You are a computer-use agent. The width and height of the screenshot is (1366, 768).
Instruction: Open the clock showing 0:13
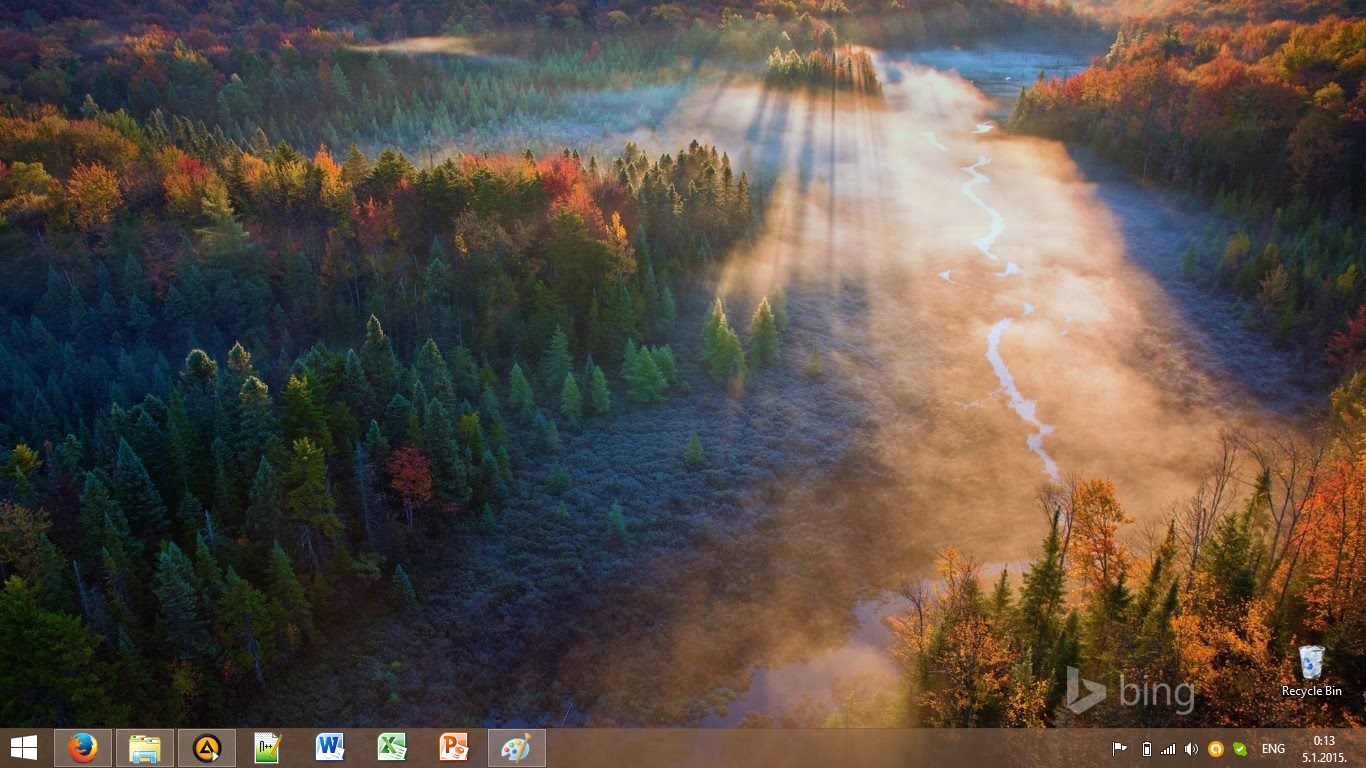(1325, 748)
